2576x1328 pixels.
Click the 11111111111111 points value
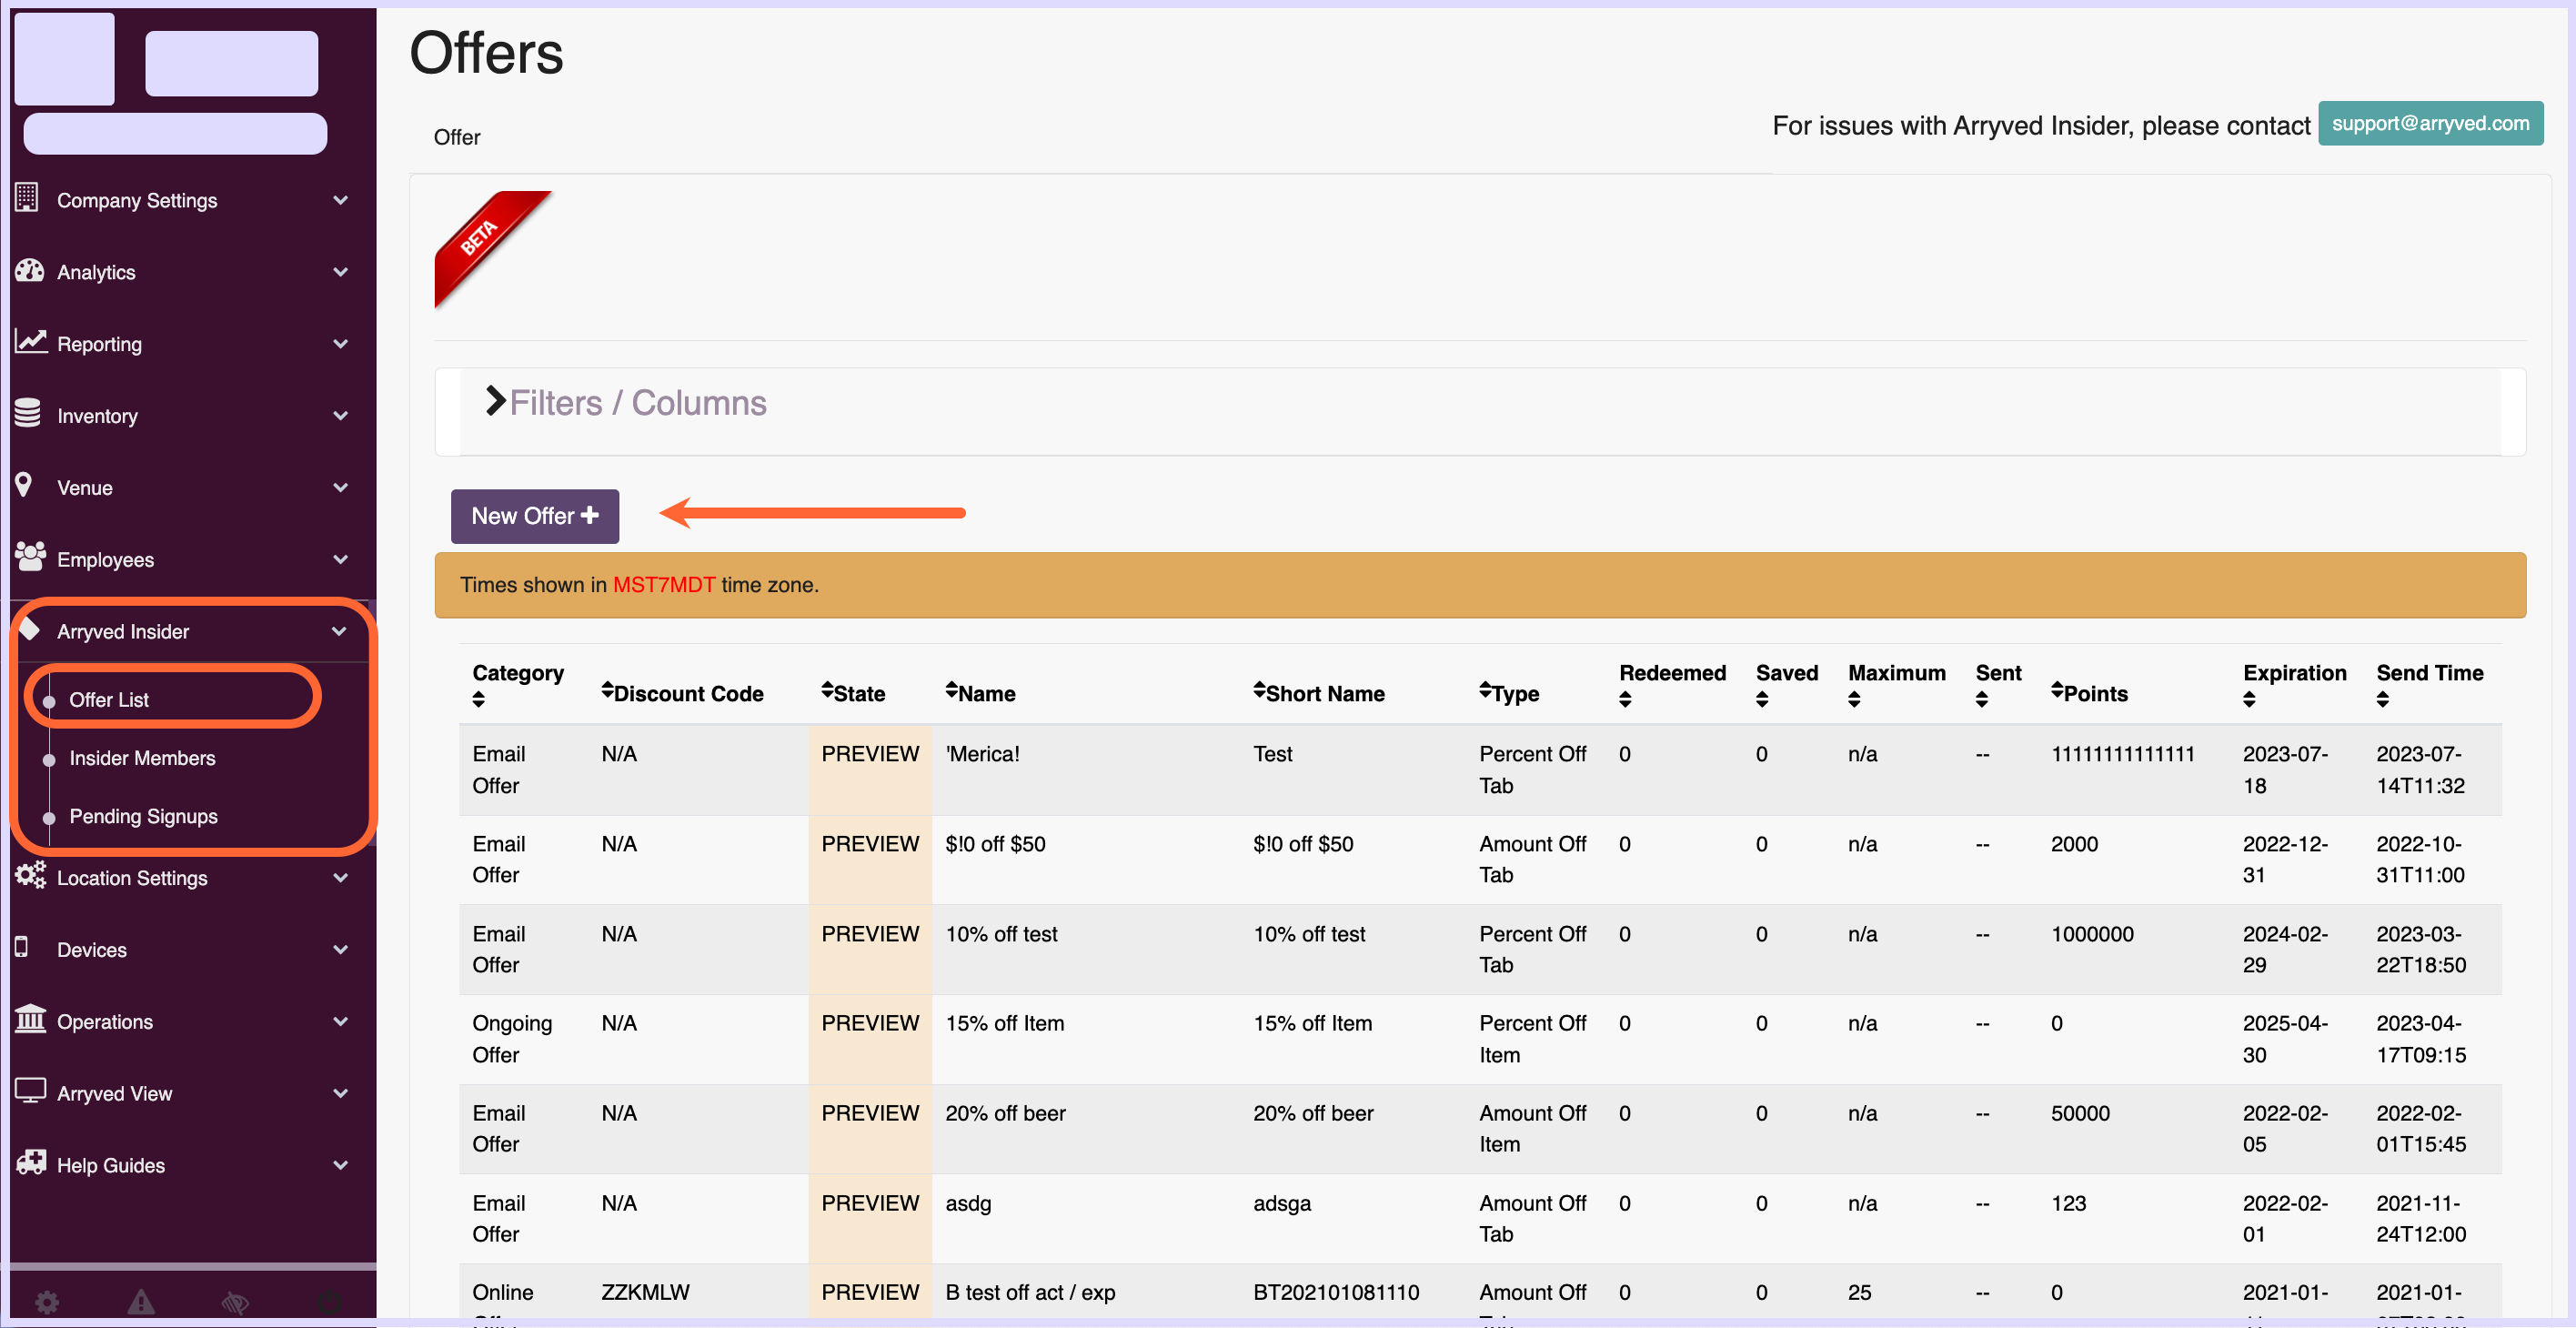click(x=2123, y=753)
